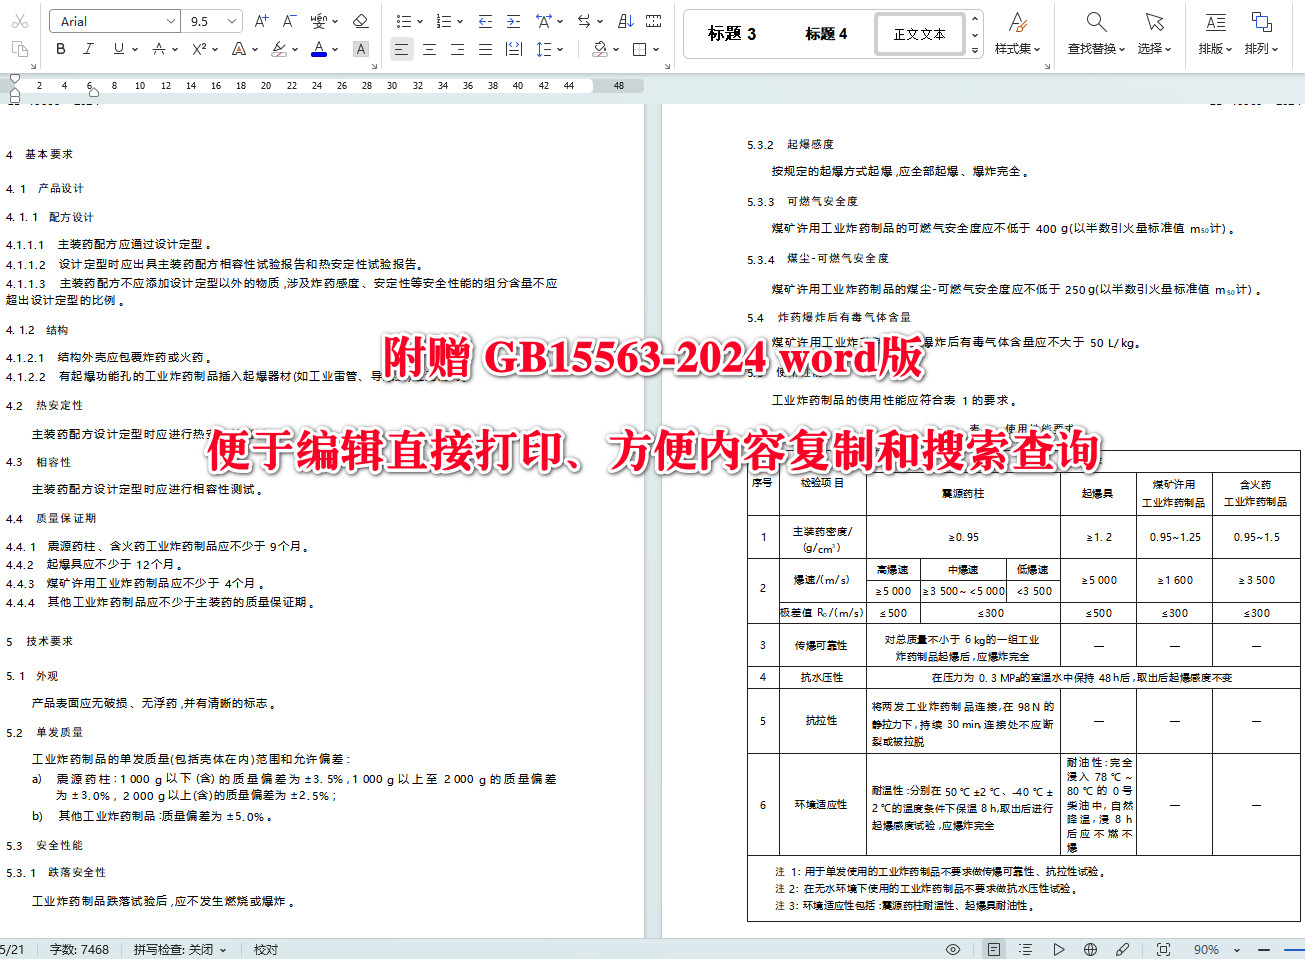The height and width of the screenshot is (959, 1305).
Task: Open 校对 proofing from the status bar
Action: click(264, 949)
